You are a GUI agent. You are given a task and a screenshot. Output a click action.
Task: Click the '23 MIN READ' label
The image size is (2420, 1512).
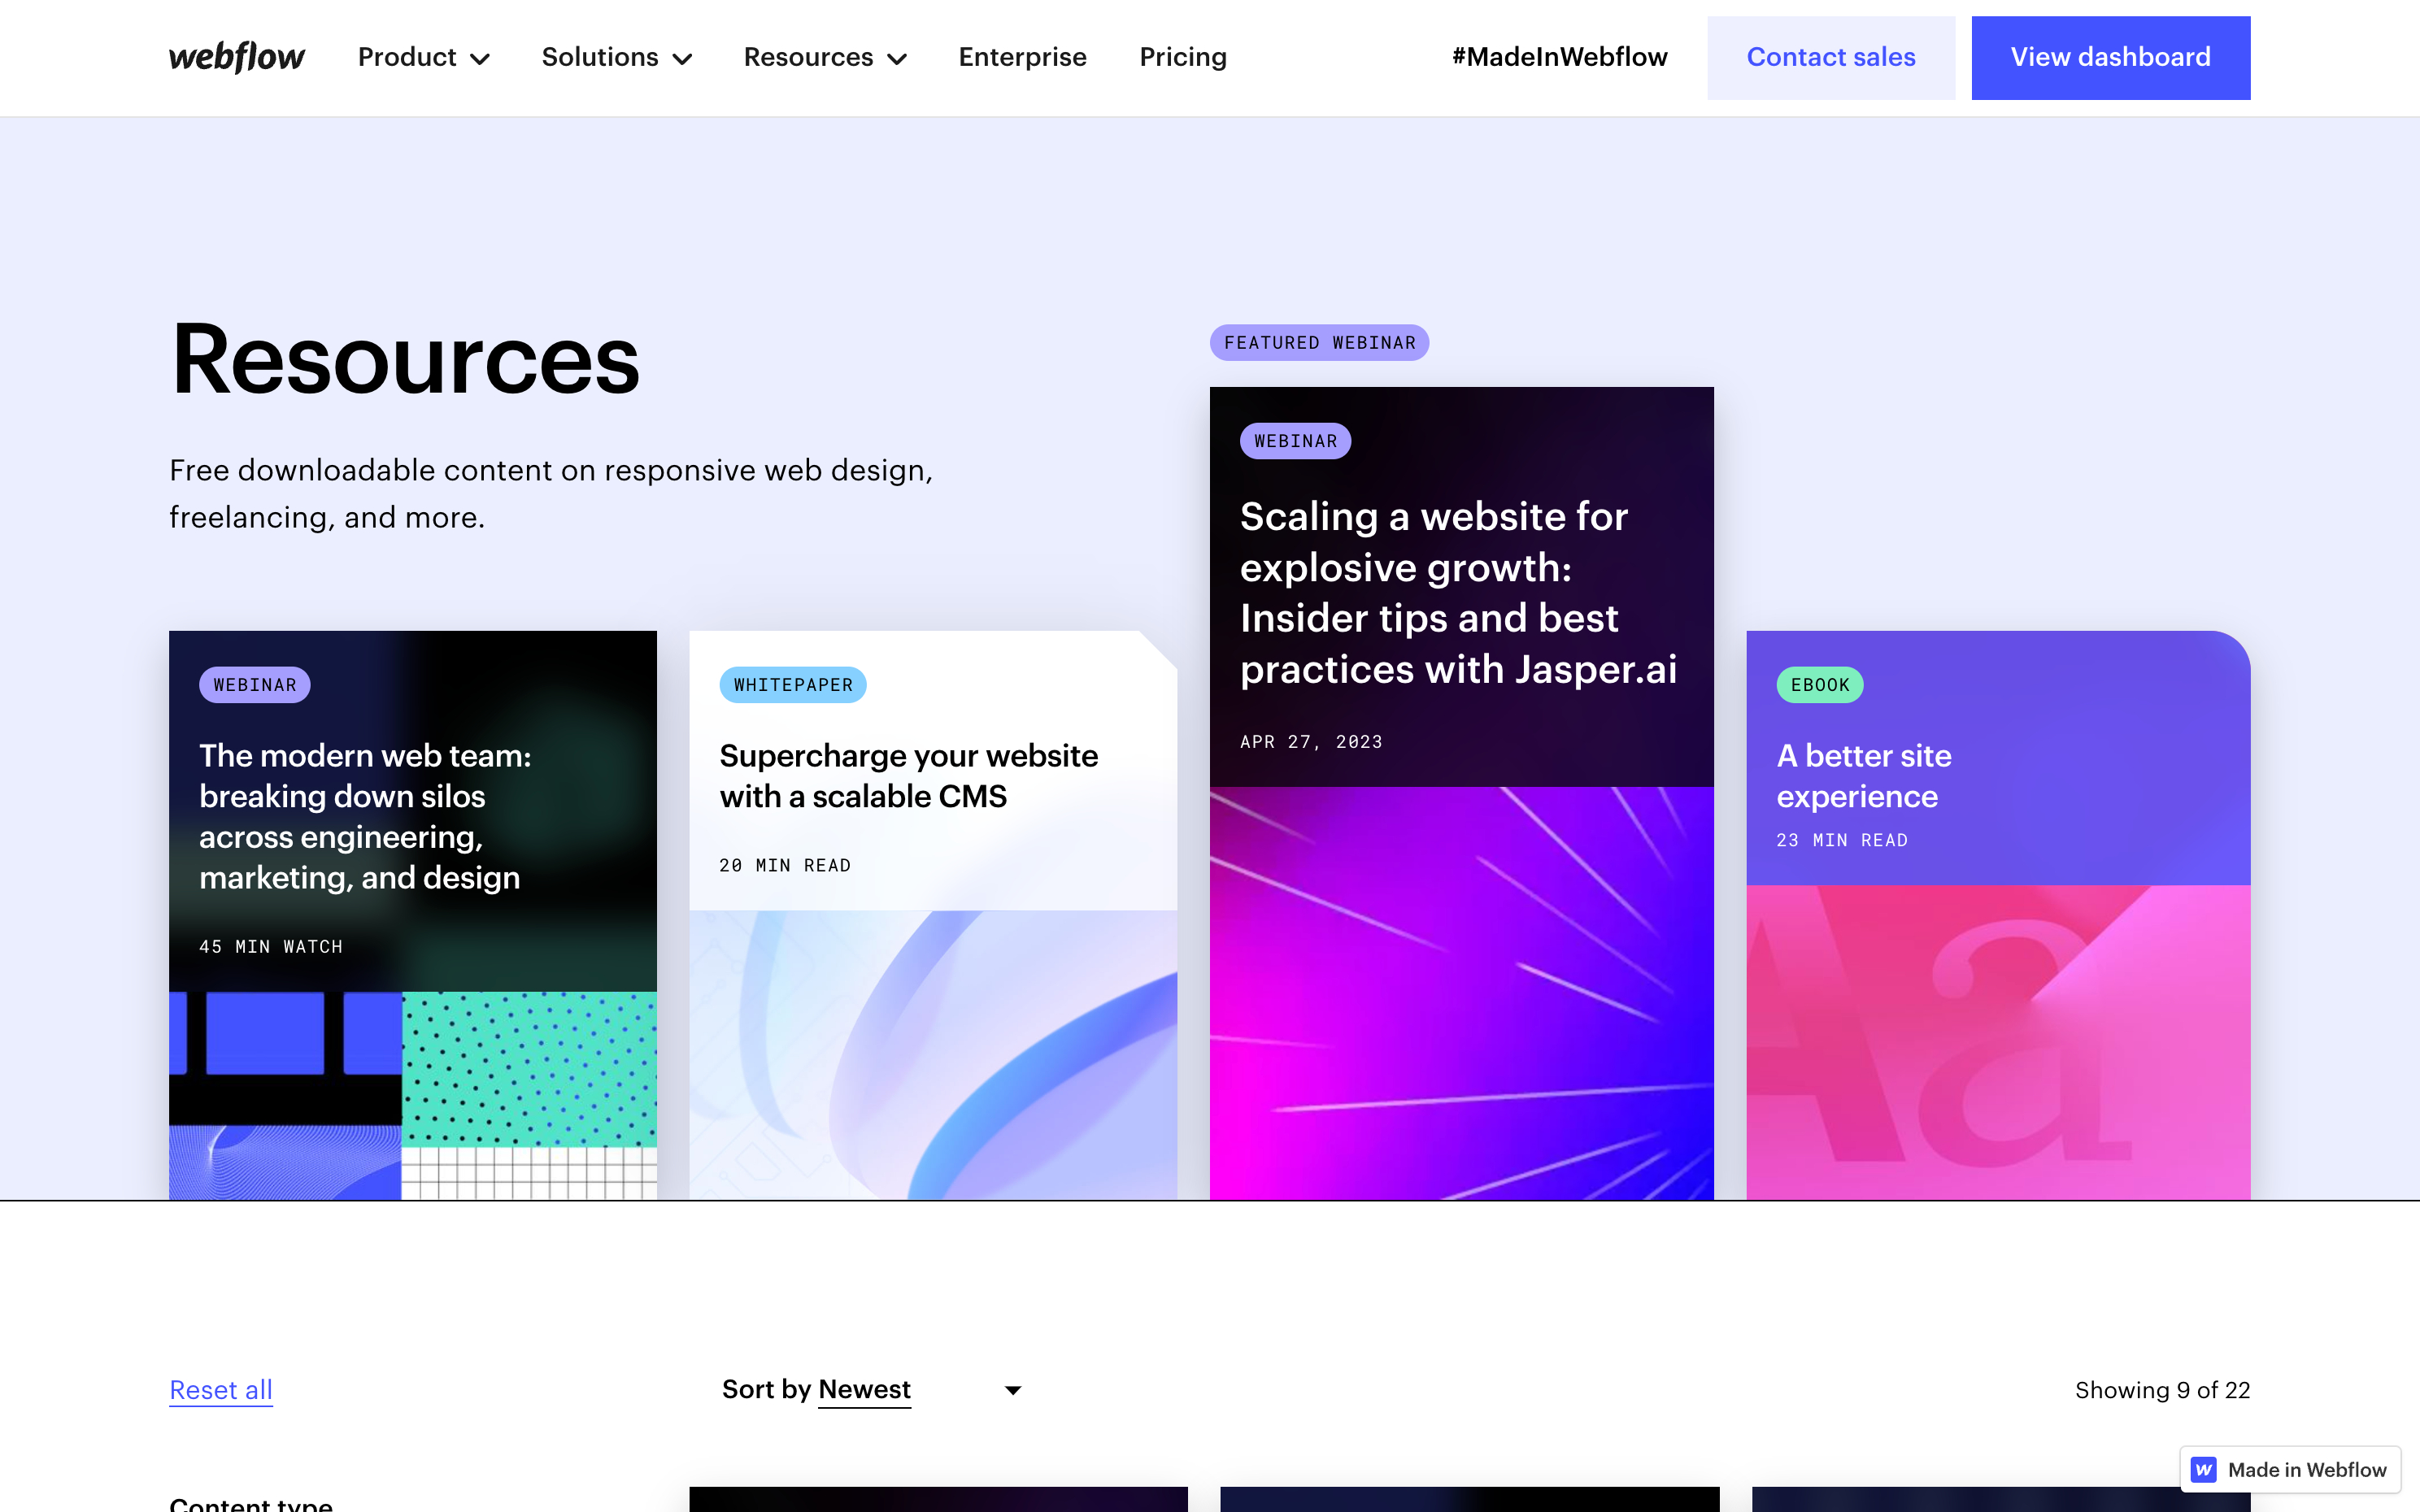pos(1842,840)
